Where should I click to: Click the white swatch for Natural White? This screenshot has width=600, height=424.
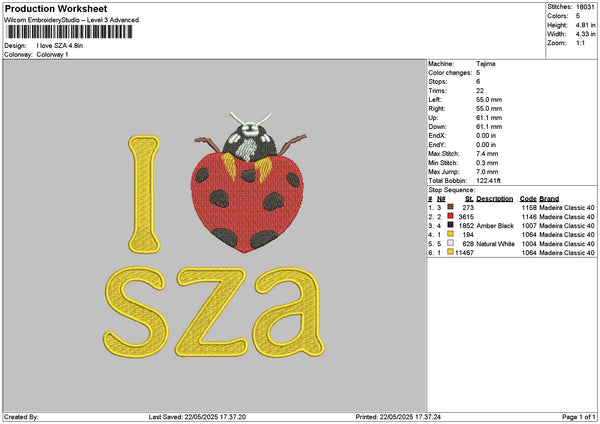(450, 243)
